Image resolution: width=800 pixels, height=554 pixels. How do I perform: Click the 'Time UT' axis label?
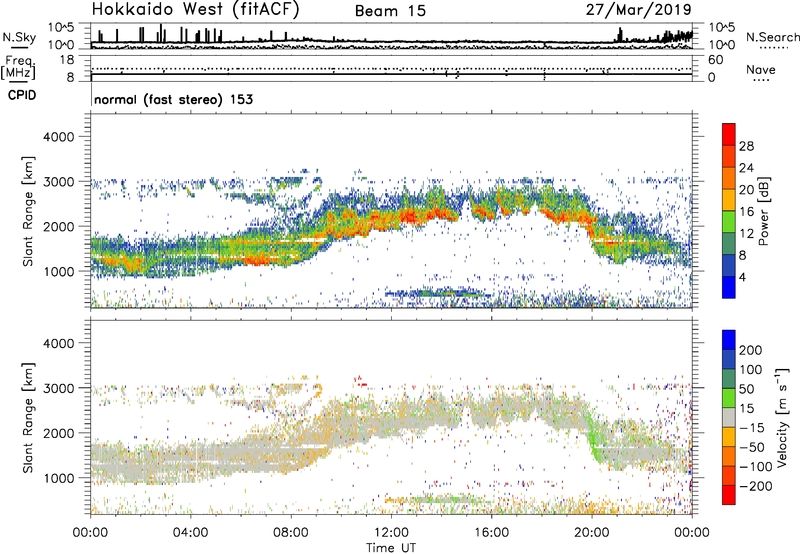[391, 548]
